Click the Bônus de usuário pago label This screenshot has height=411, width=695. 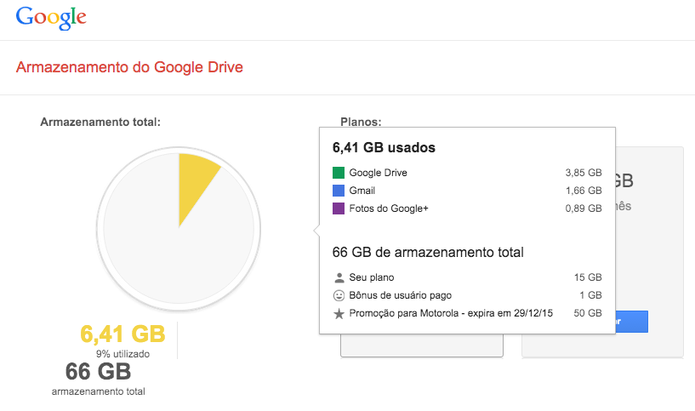pos(400,295)
